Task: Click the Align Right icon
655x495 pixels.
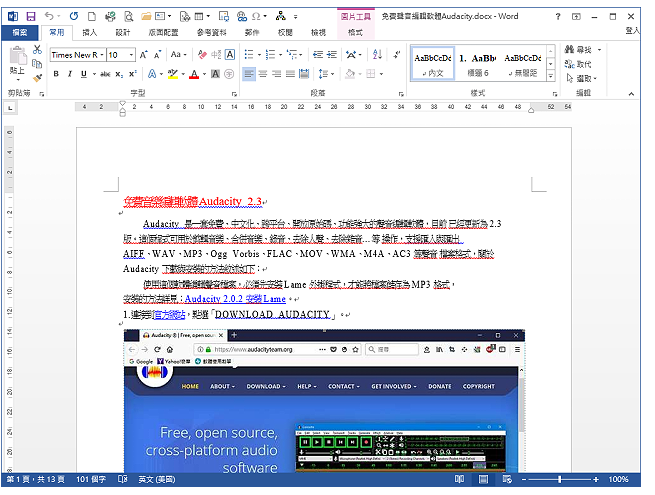Action: coord(276,74)
